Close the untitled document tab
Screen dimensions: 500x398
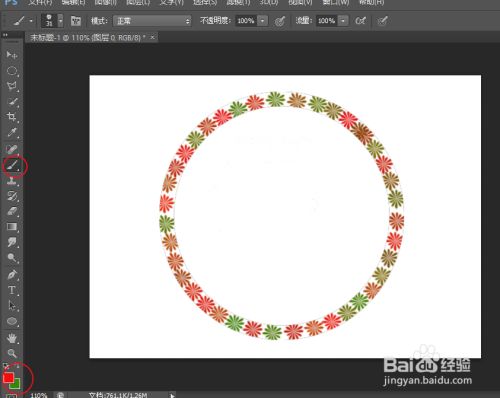point(152,37)
